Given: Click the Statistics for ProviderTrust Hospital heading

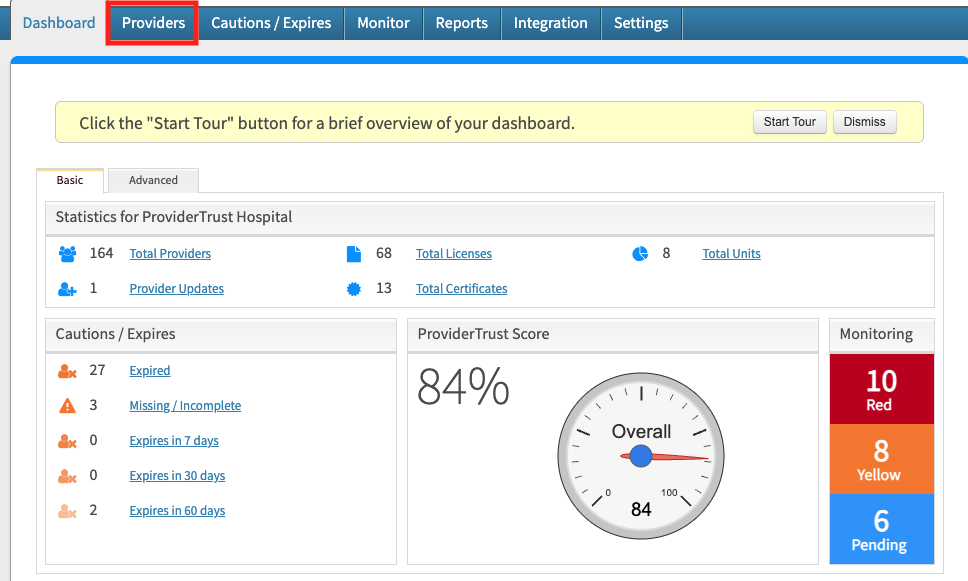Looking at the screenshot, I should [x=174, y=217].
